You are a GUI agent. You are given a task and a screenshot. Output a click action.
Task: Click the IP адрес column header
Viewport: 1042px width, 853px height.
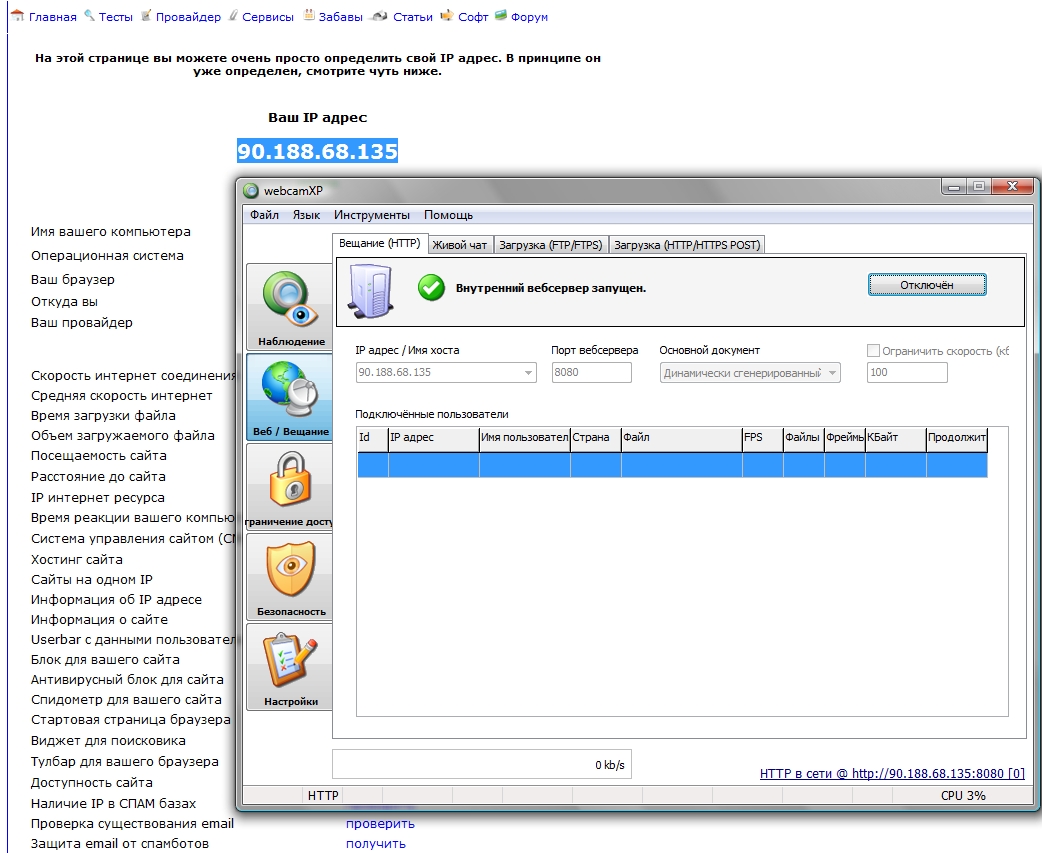pyautogui.click(x=433, y=438)
